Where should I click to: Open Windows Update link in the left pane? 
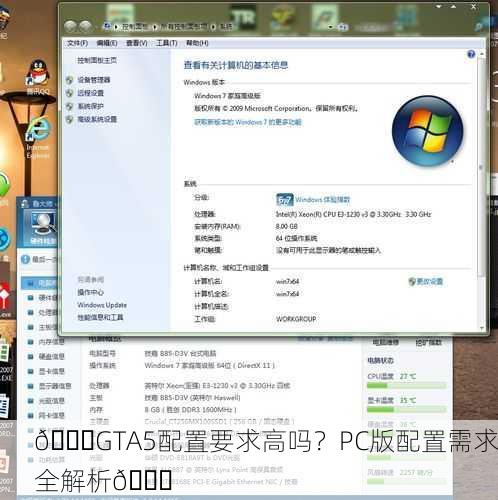[102, 305]
